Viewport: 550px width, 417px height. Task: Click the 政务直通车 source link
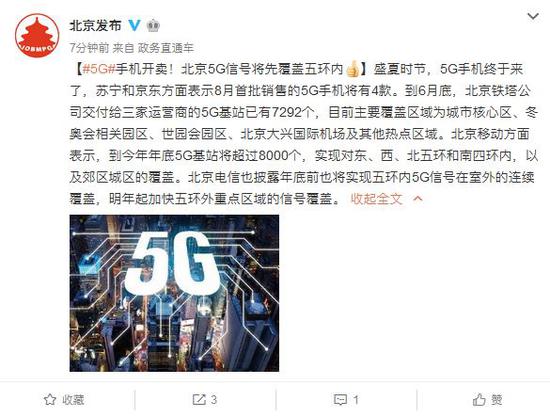click(x=166, y=48)
